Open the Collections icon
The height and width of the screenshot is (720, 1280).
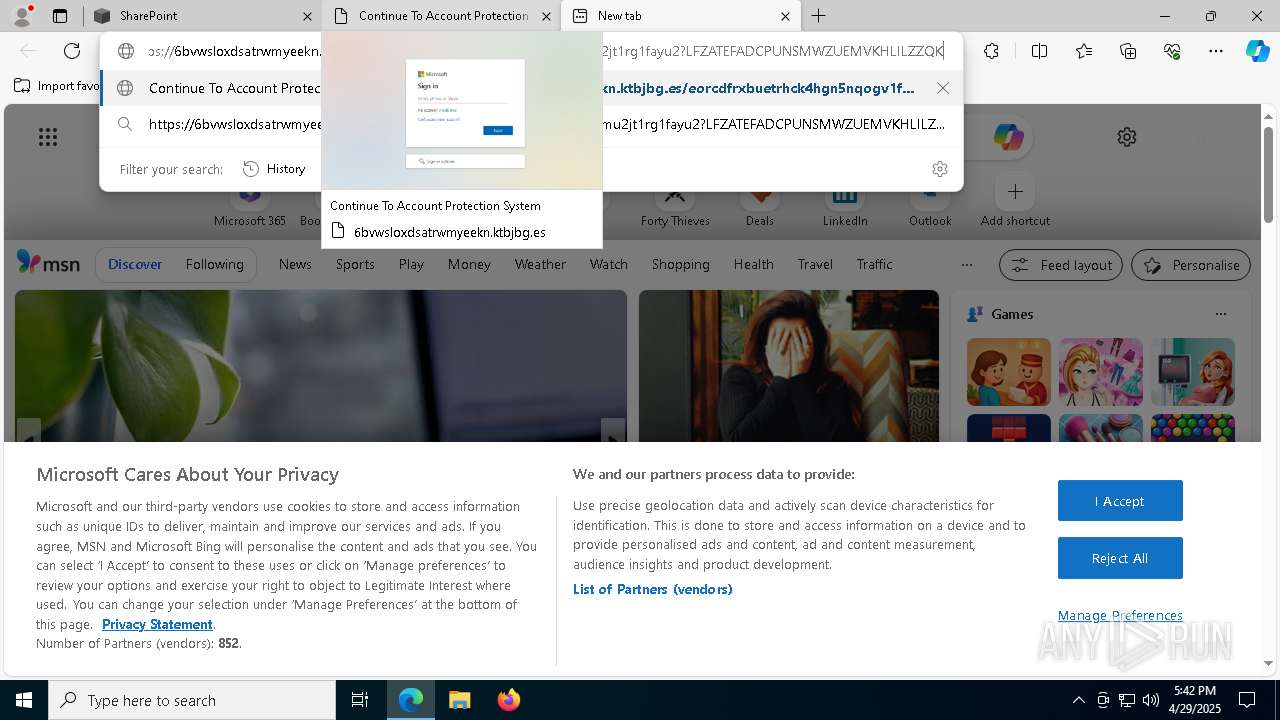pos(1128,51)
